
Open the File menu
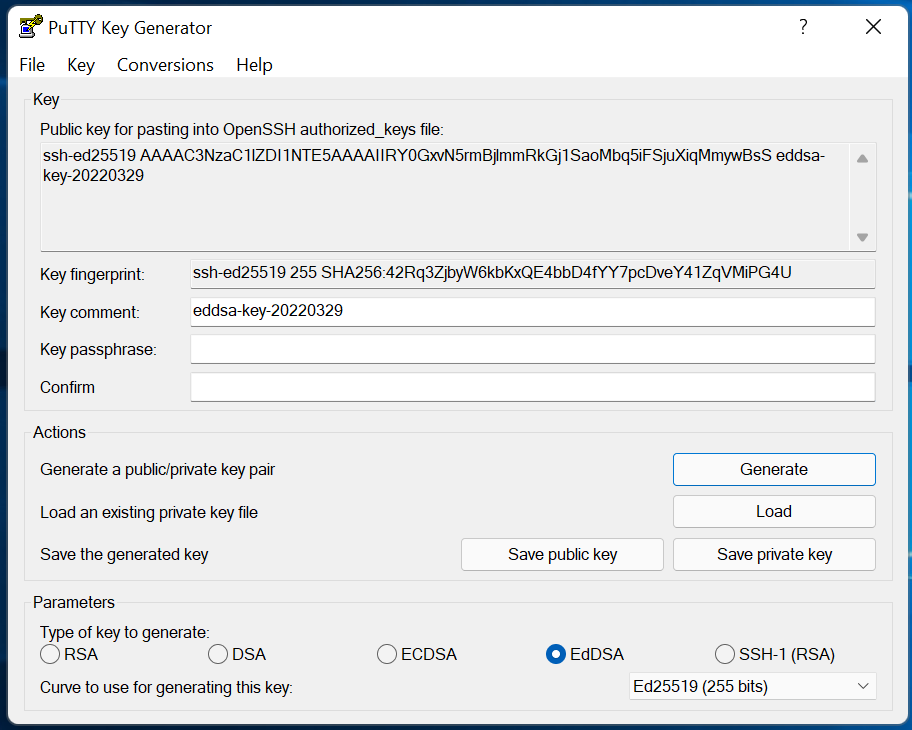31,65
